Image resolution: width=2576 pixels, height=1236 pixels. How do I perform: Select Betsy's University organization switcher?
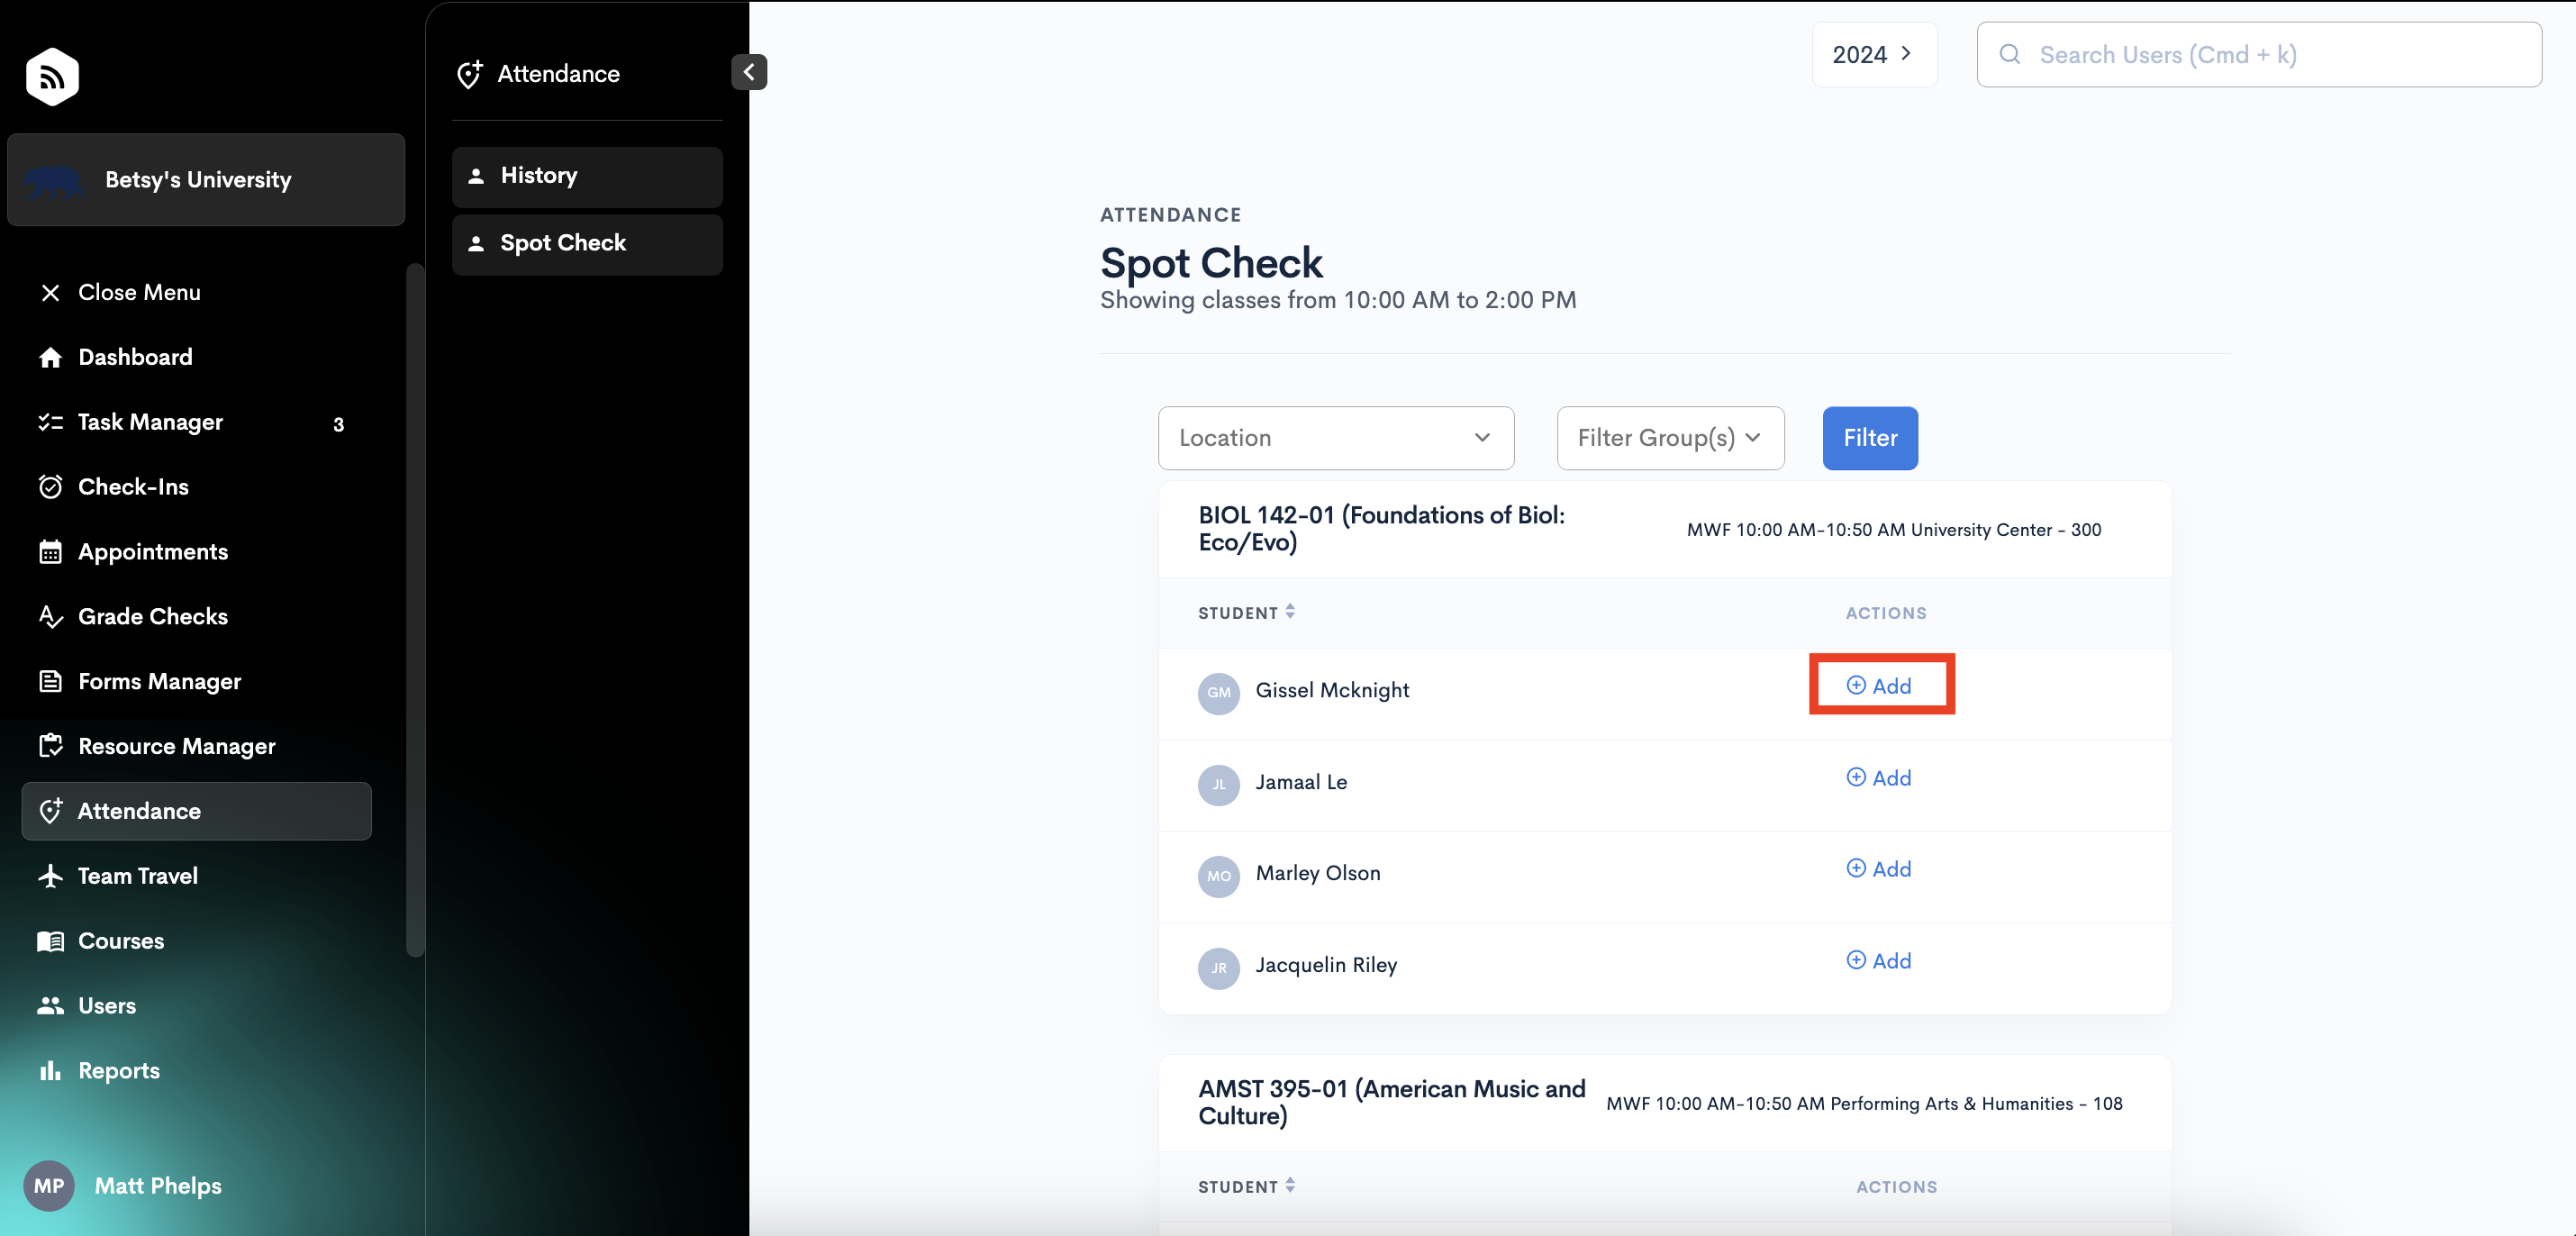pos(206,180)
